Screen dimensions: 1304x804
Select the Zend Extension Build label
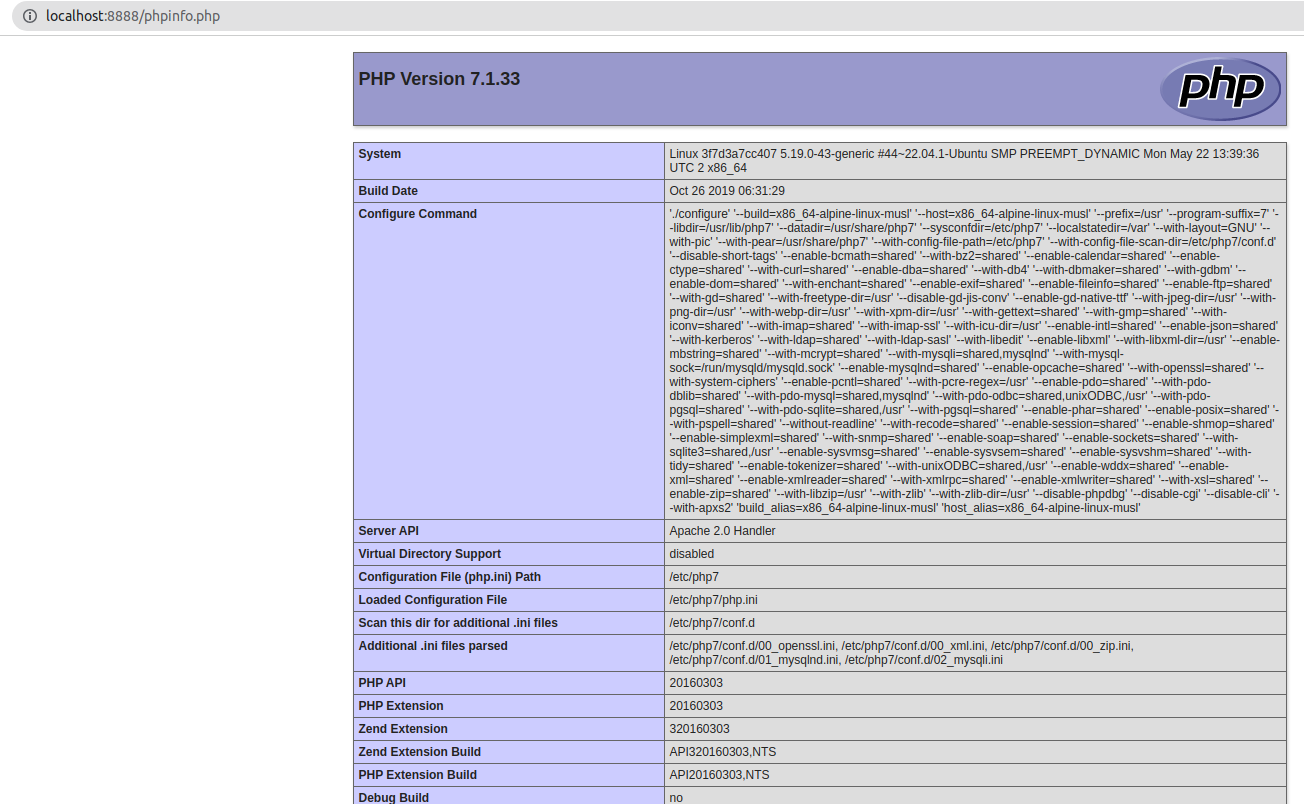click(420, 752)
